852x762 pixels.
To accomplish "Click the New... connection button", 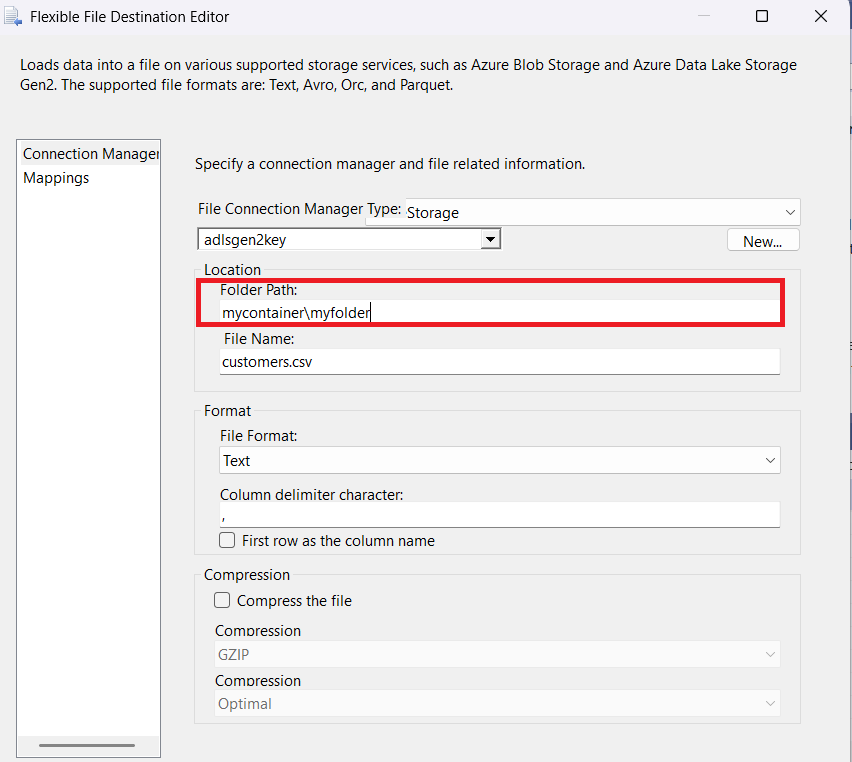I will click(763, 240).
